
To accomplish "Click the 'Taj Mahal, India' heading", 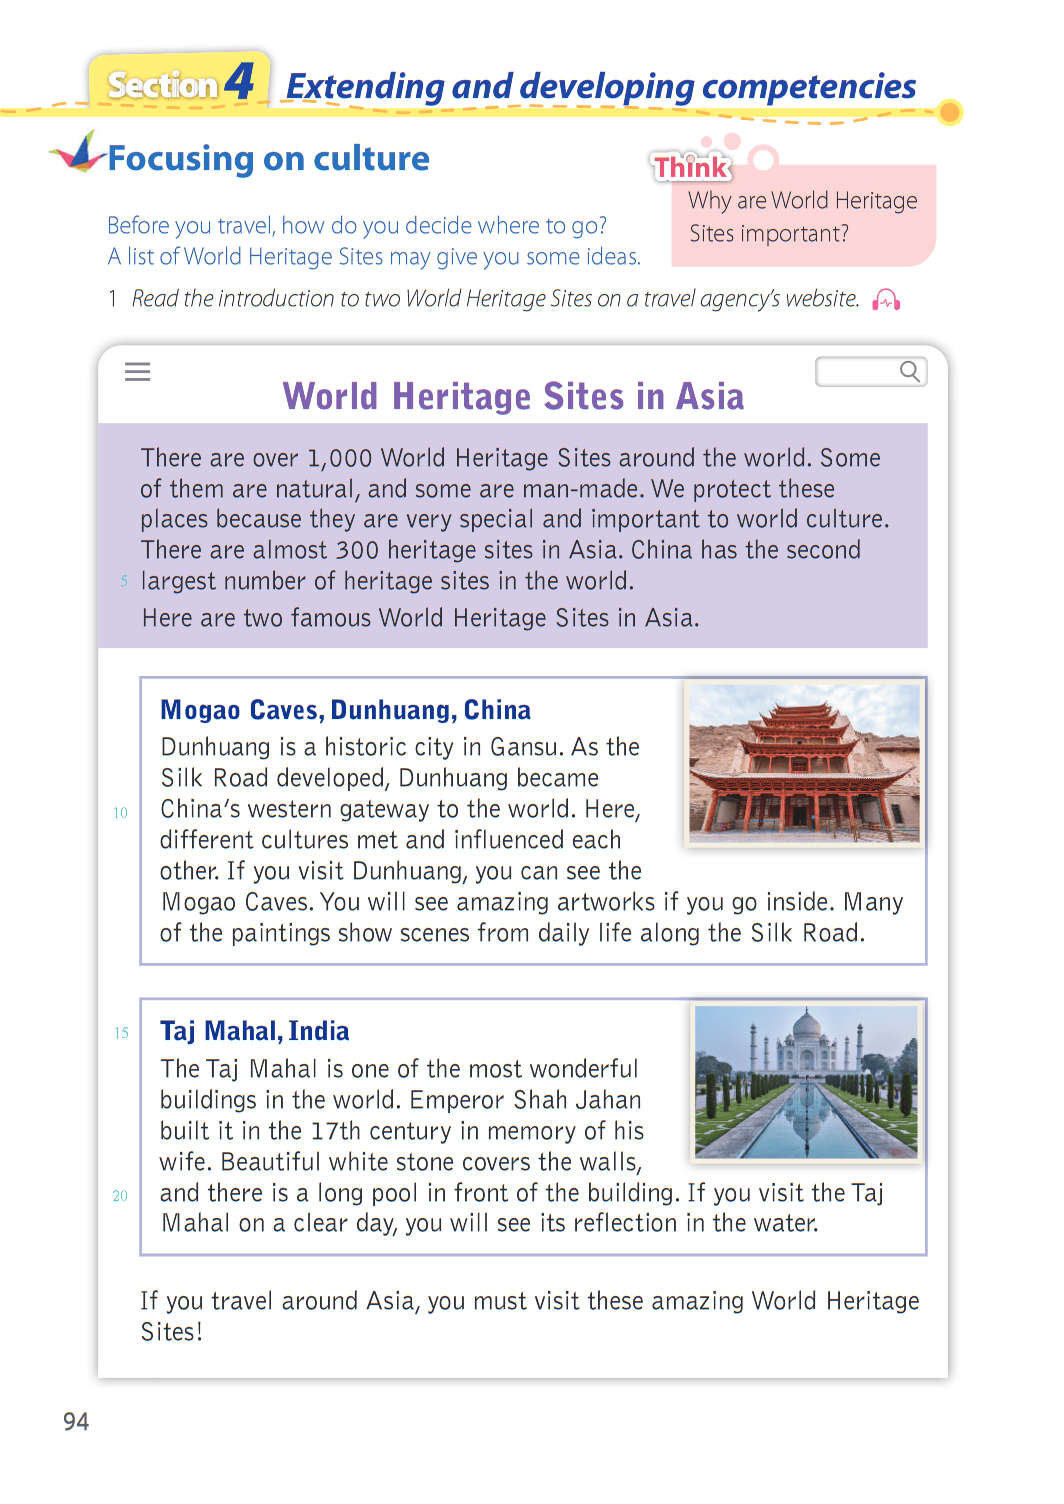I will [255, 1031].
